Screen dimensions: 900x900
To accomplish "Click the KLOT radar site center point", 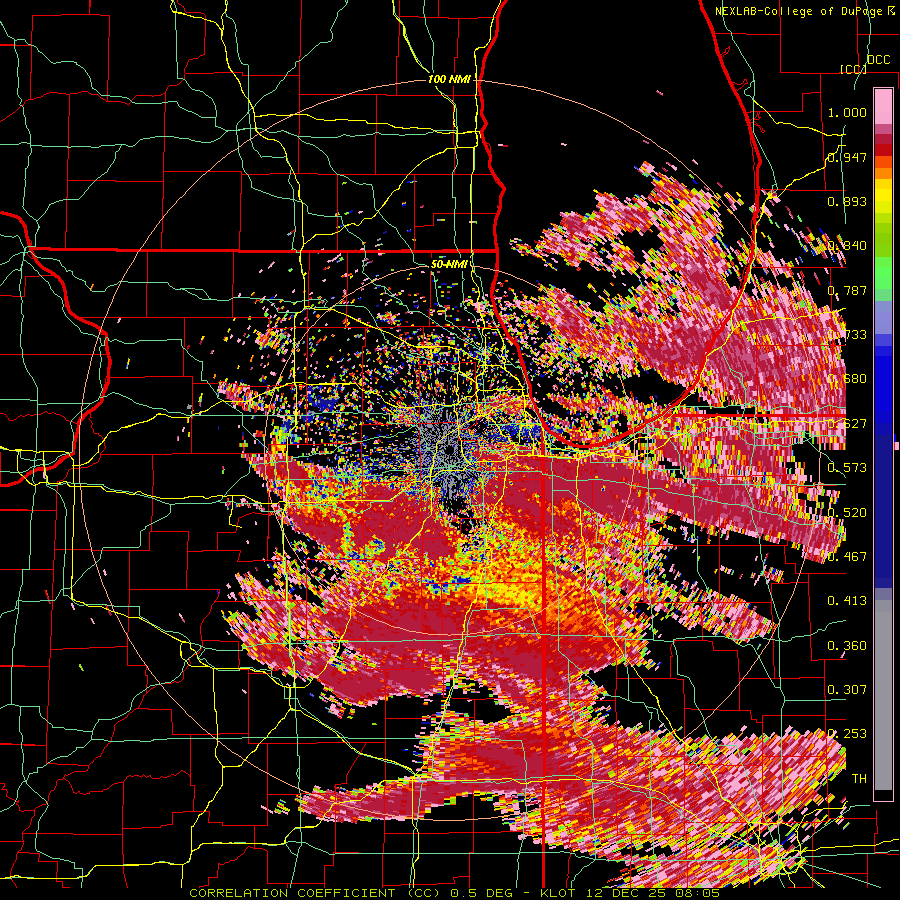I will point(449,452).
